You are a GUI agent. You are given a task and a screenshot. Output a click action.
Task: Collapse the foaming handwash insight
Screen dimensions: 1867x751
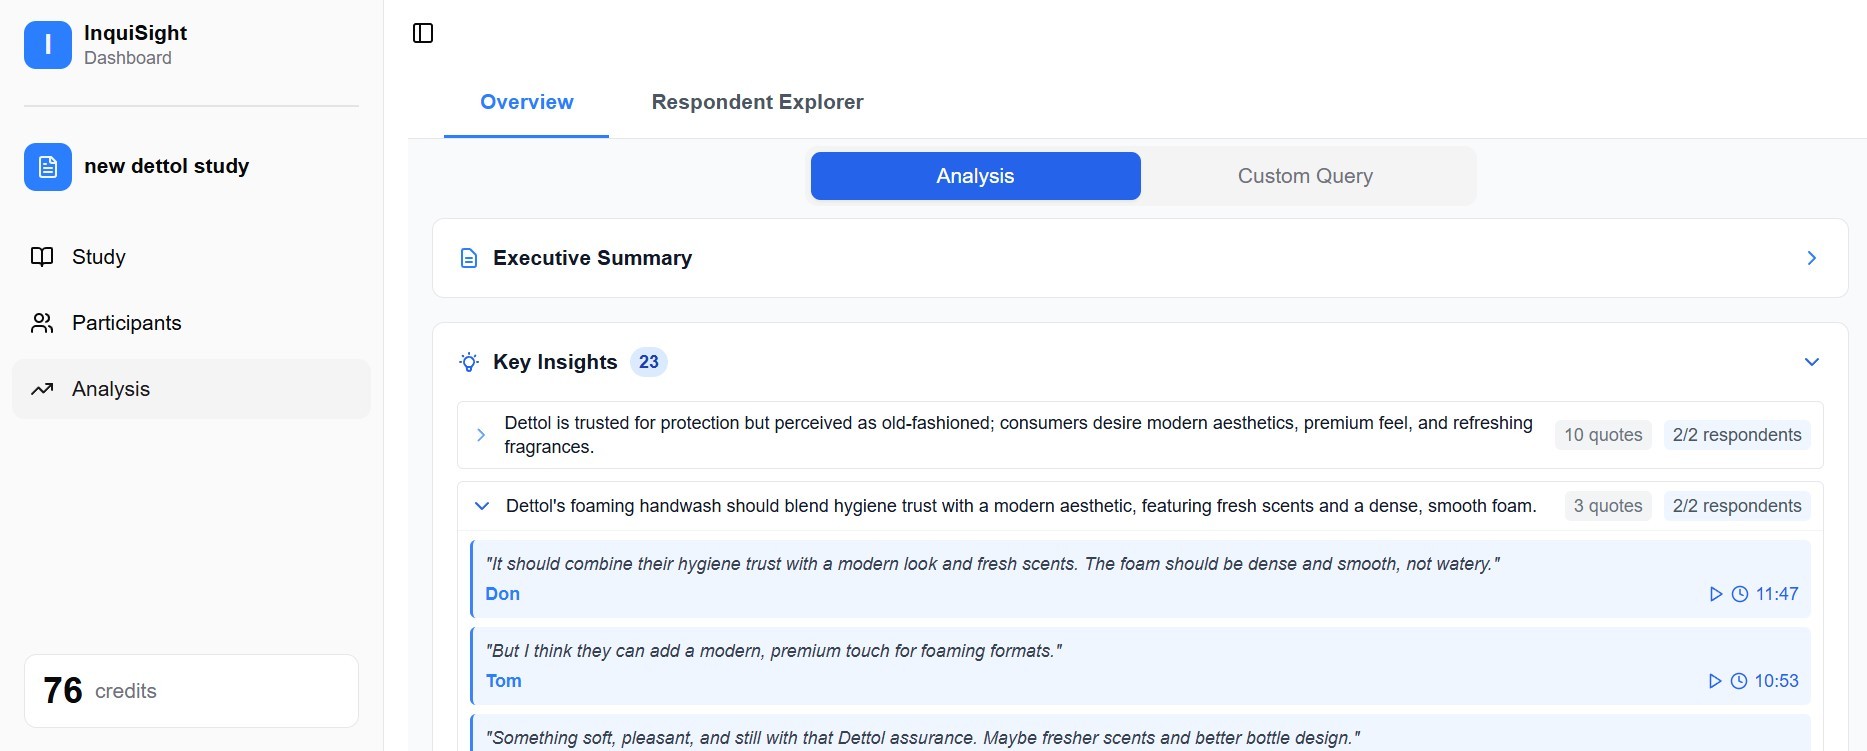(x=481, y=506)
